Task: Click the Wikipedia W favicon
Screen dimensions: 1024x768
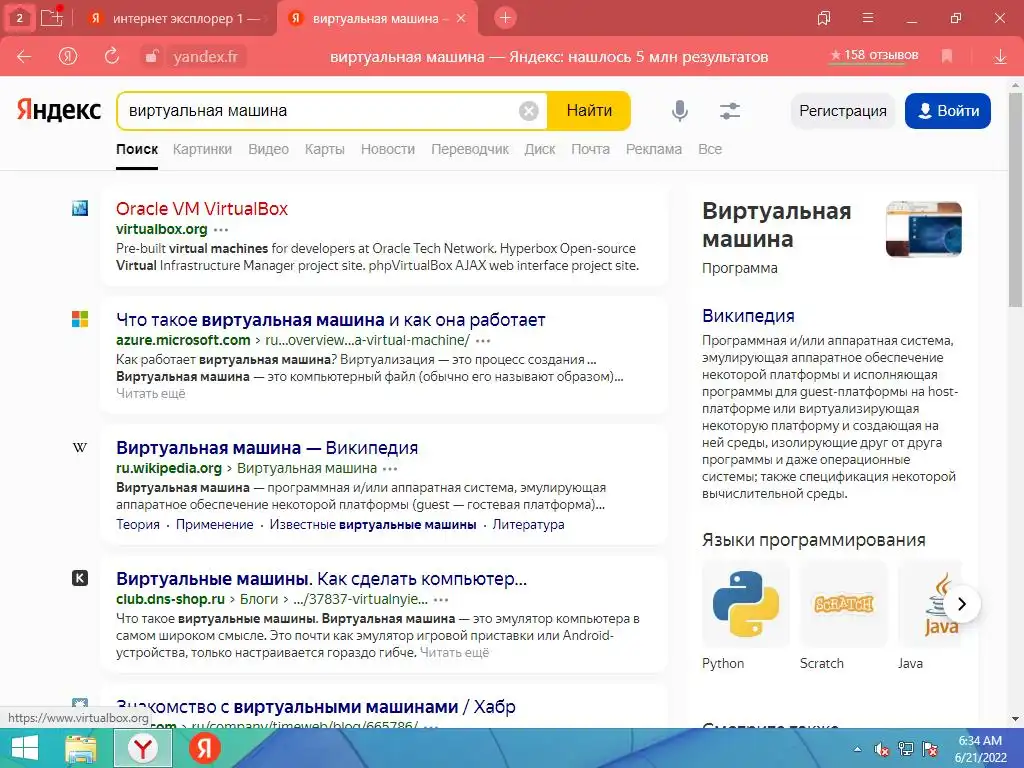Action: point(80,447)
